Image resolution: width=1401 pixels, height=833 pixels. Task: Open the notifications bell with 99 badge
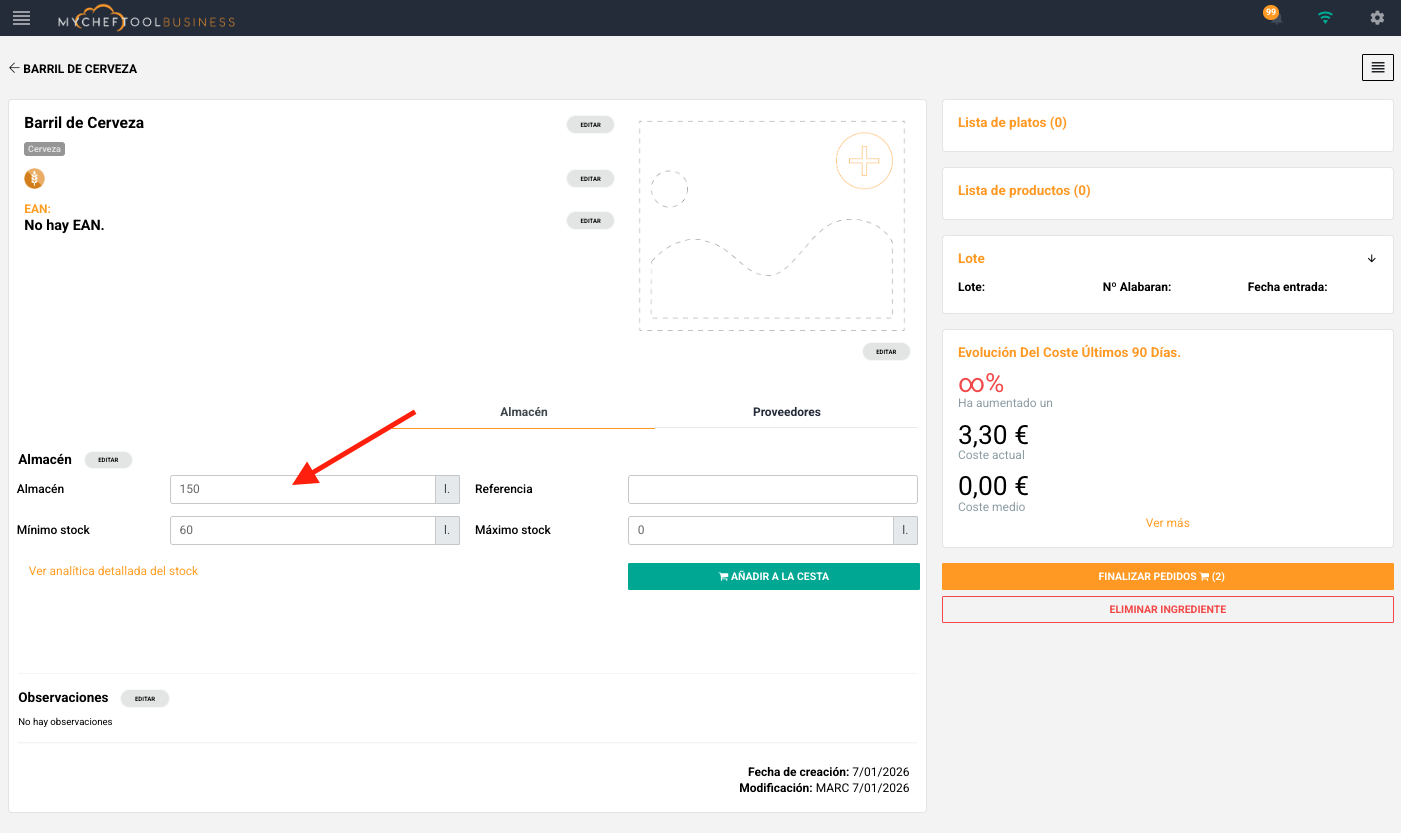(1273, 18)
